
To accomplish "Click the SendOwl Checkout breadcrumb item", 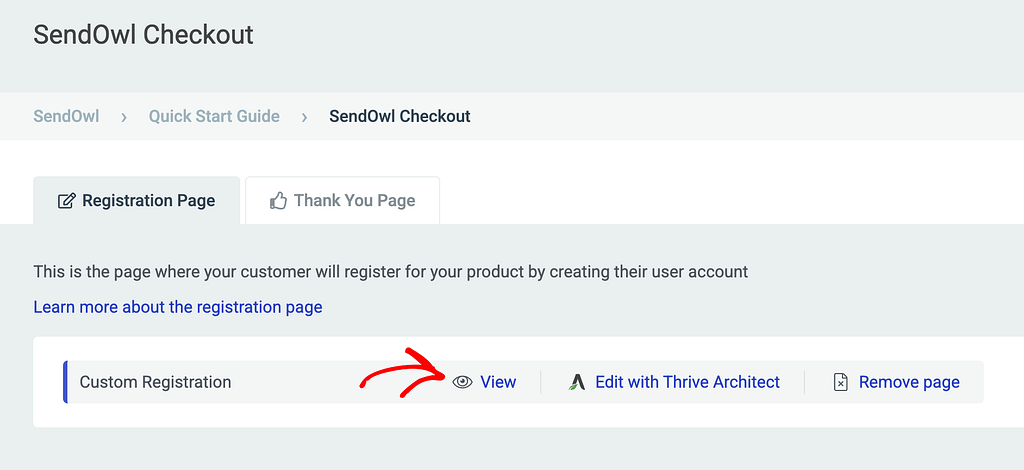I will 400,116.
